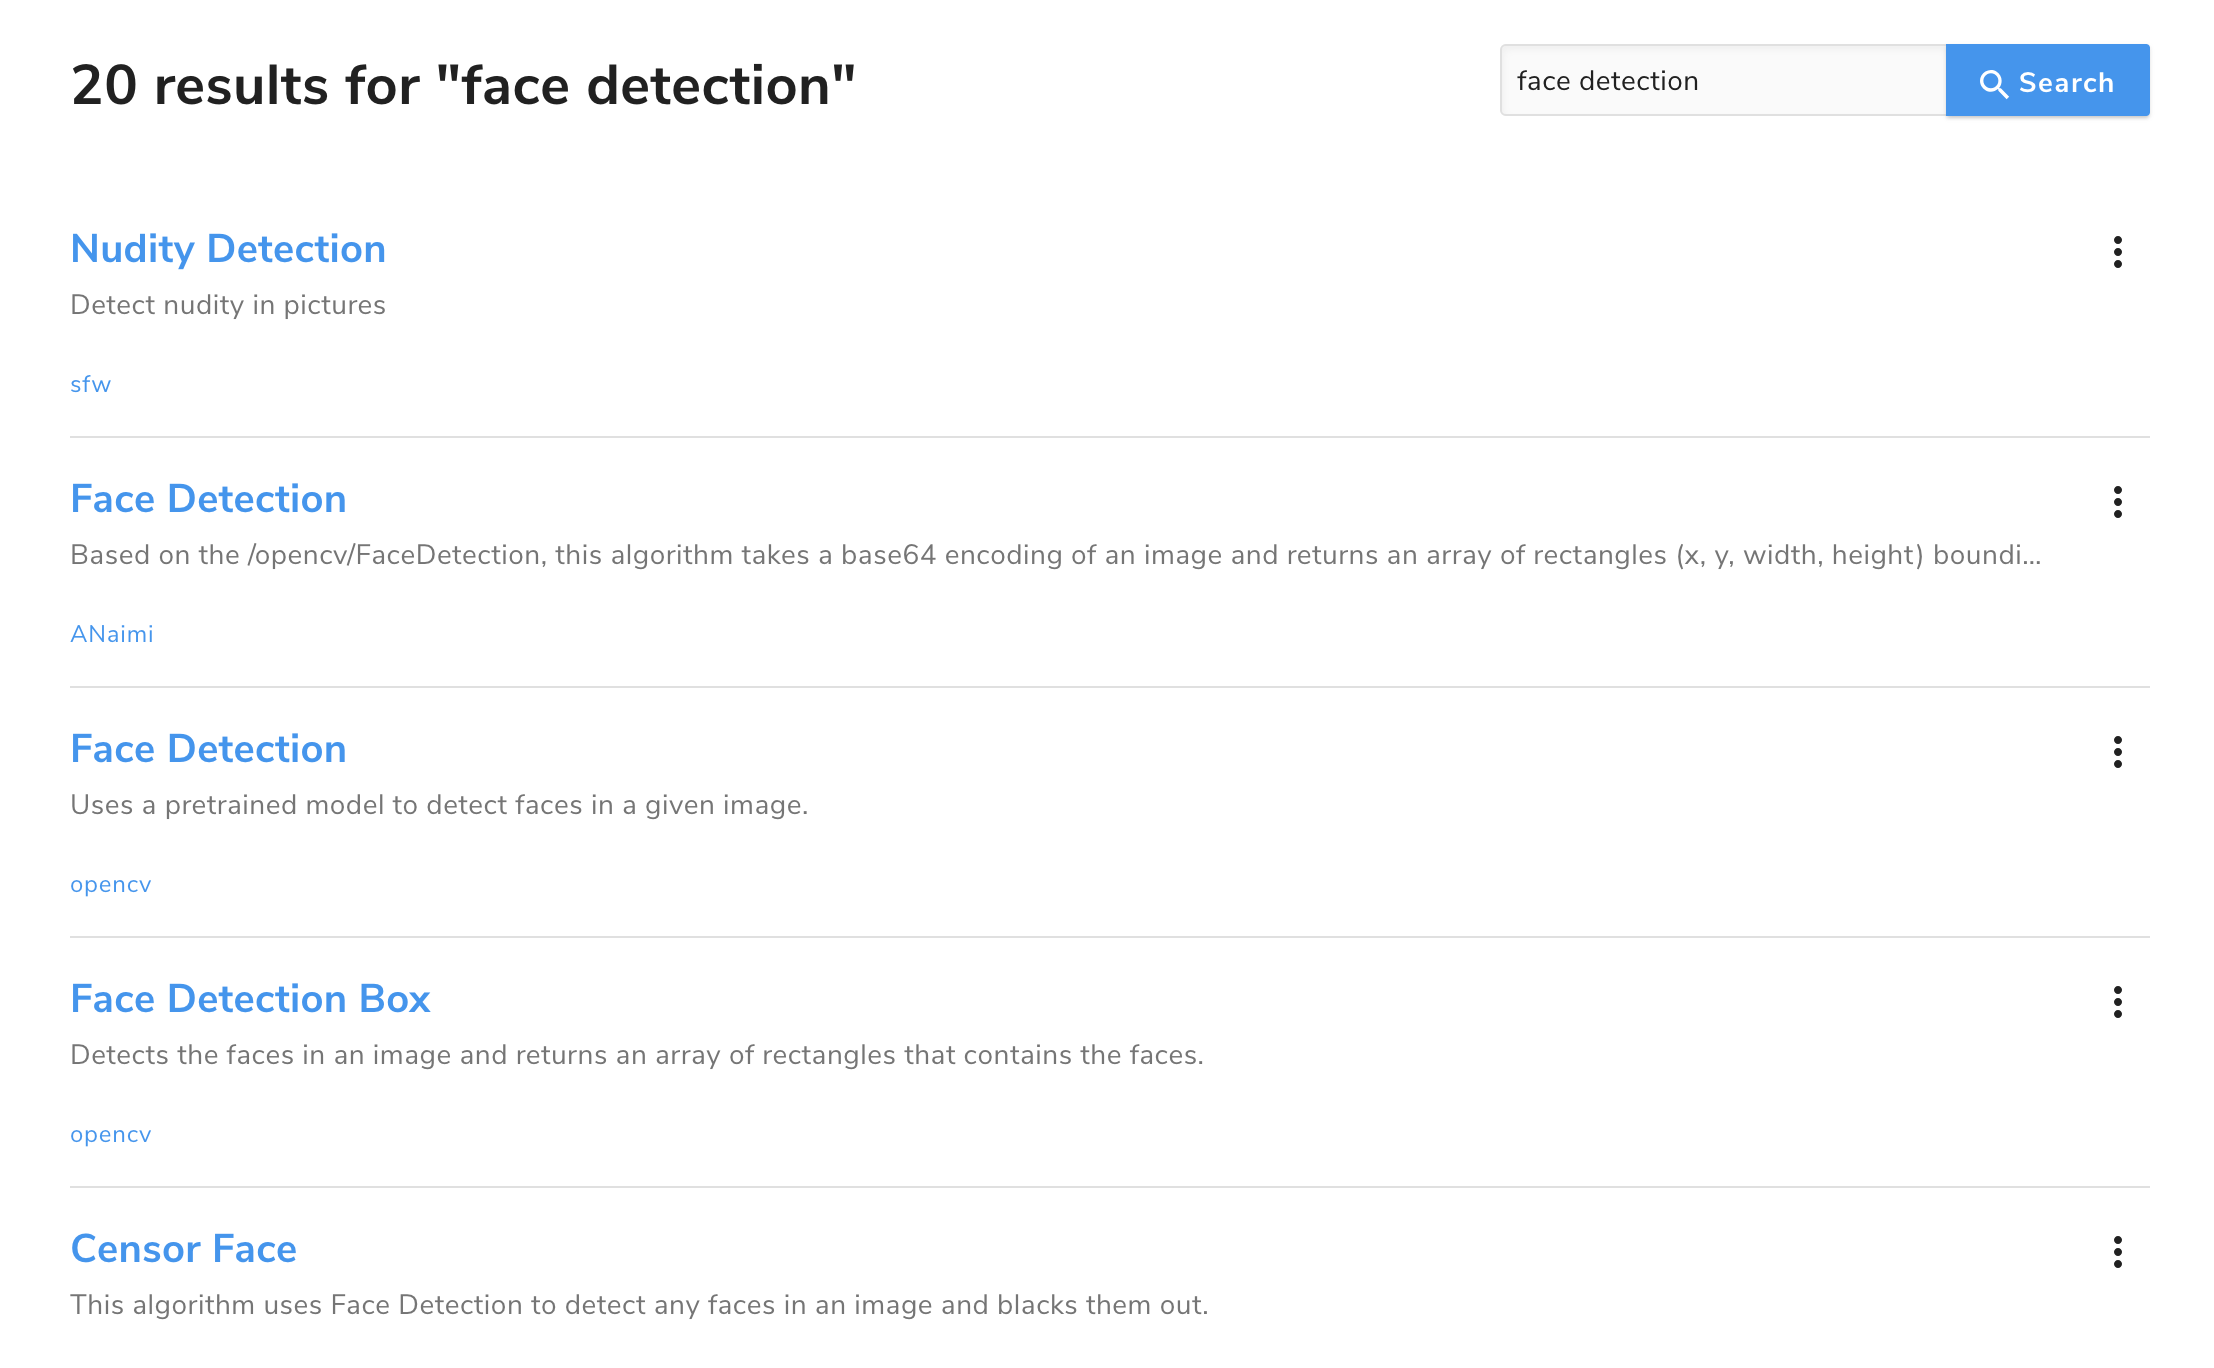The image size is (2214, 1368).
Task: Visit the sfw author profile link
Action: pos(90,385)
